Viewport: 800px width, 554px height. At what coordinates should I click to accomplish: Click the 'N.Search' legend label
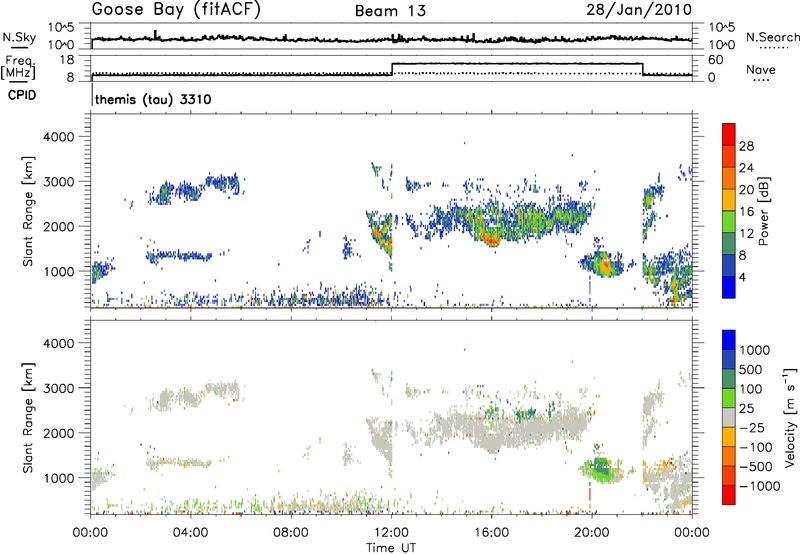[772, 37]
